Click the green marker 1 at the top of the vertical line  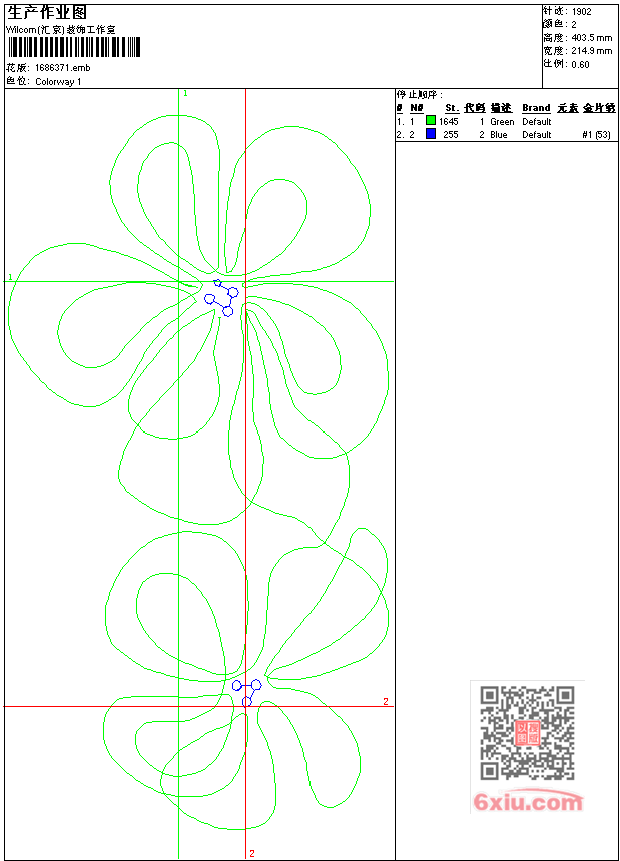[x=185, y=93]
